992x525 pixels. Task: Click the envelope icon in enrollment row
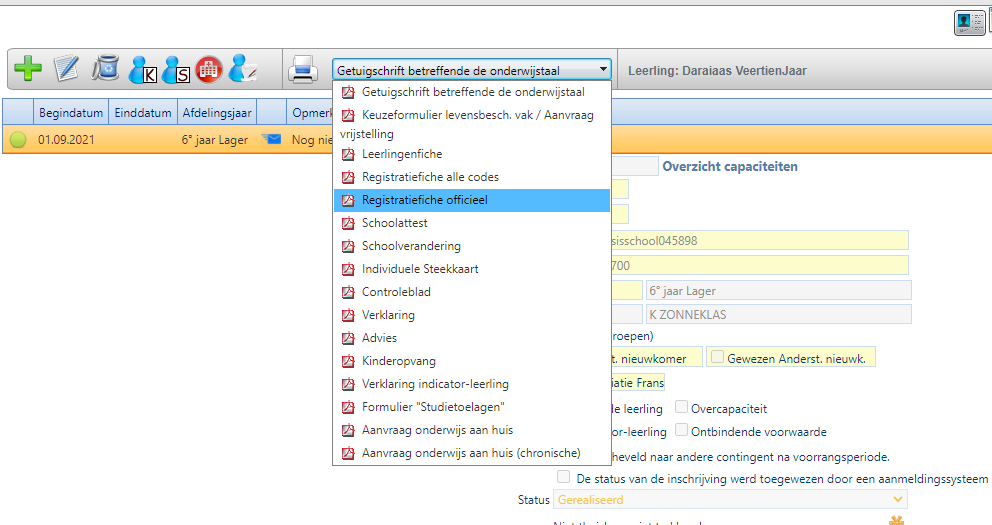271,139
